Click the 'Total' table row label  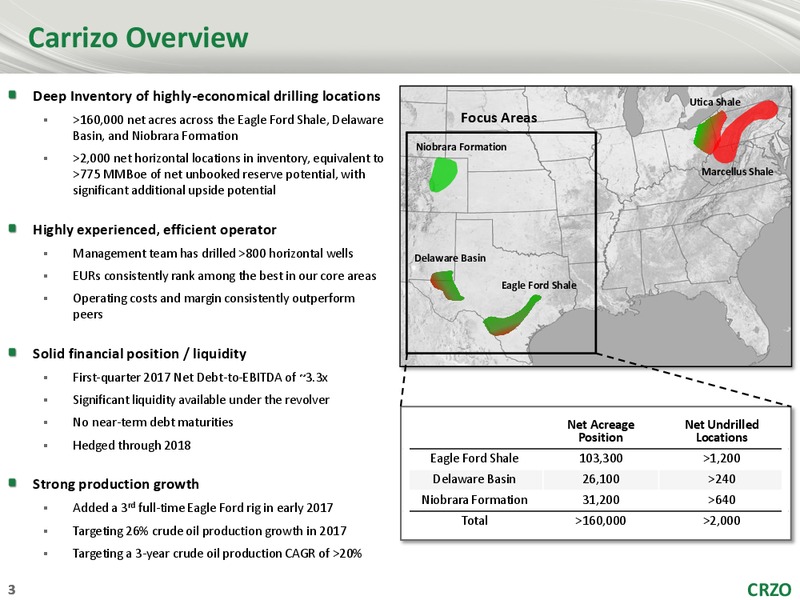pyautogui.click(x=474, y=521)
